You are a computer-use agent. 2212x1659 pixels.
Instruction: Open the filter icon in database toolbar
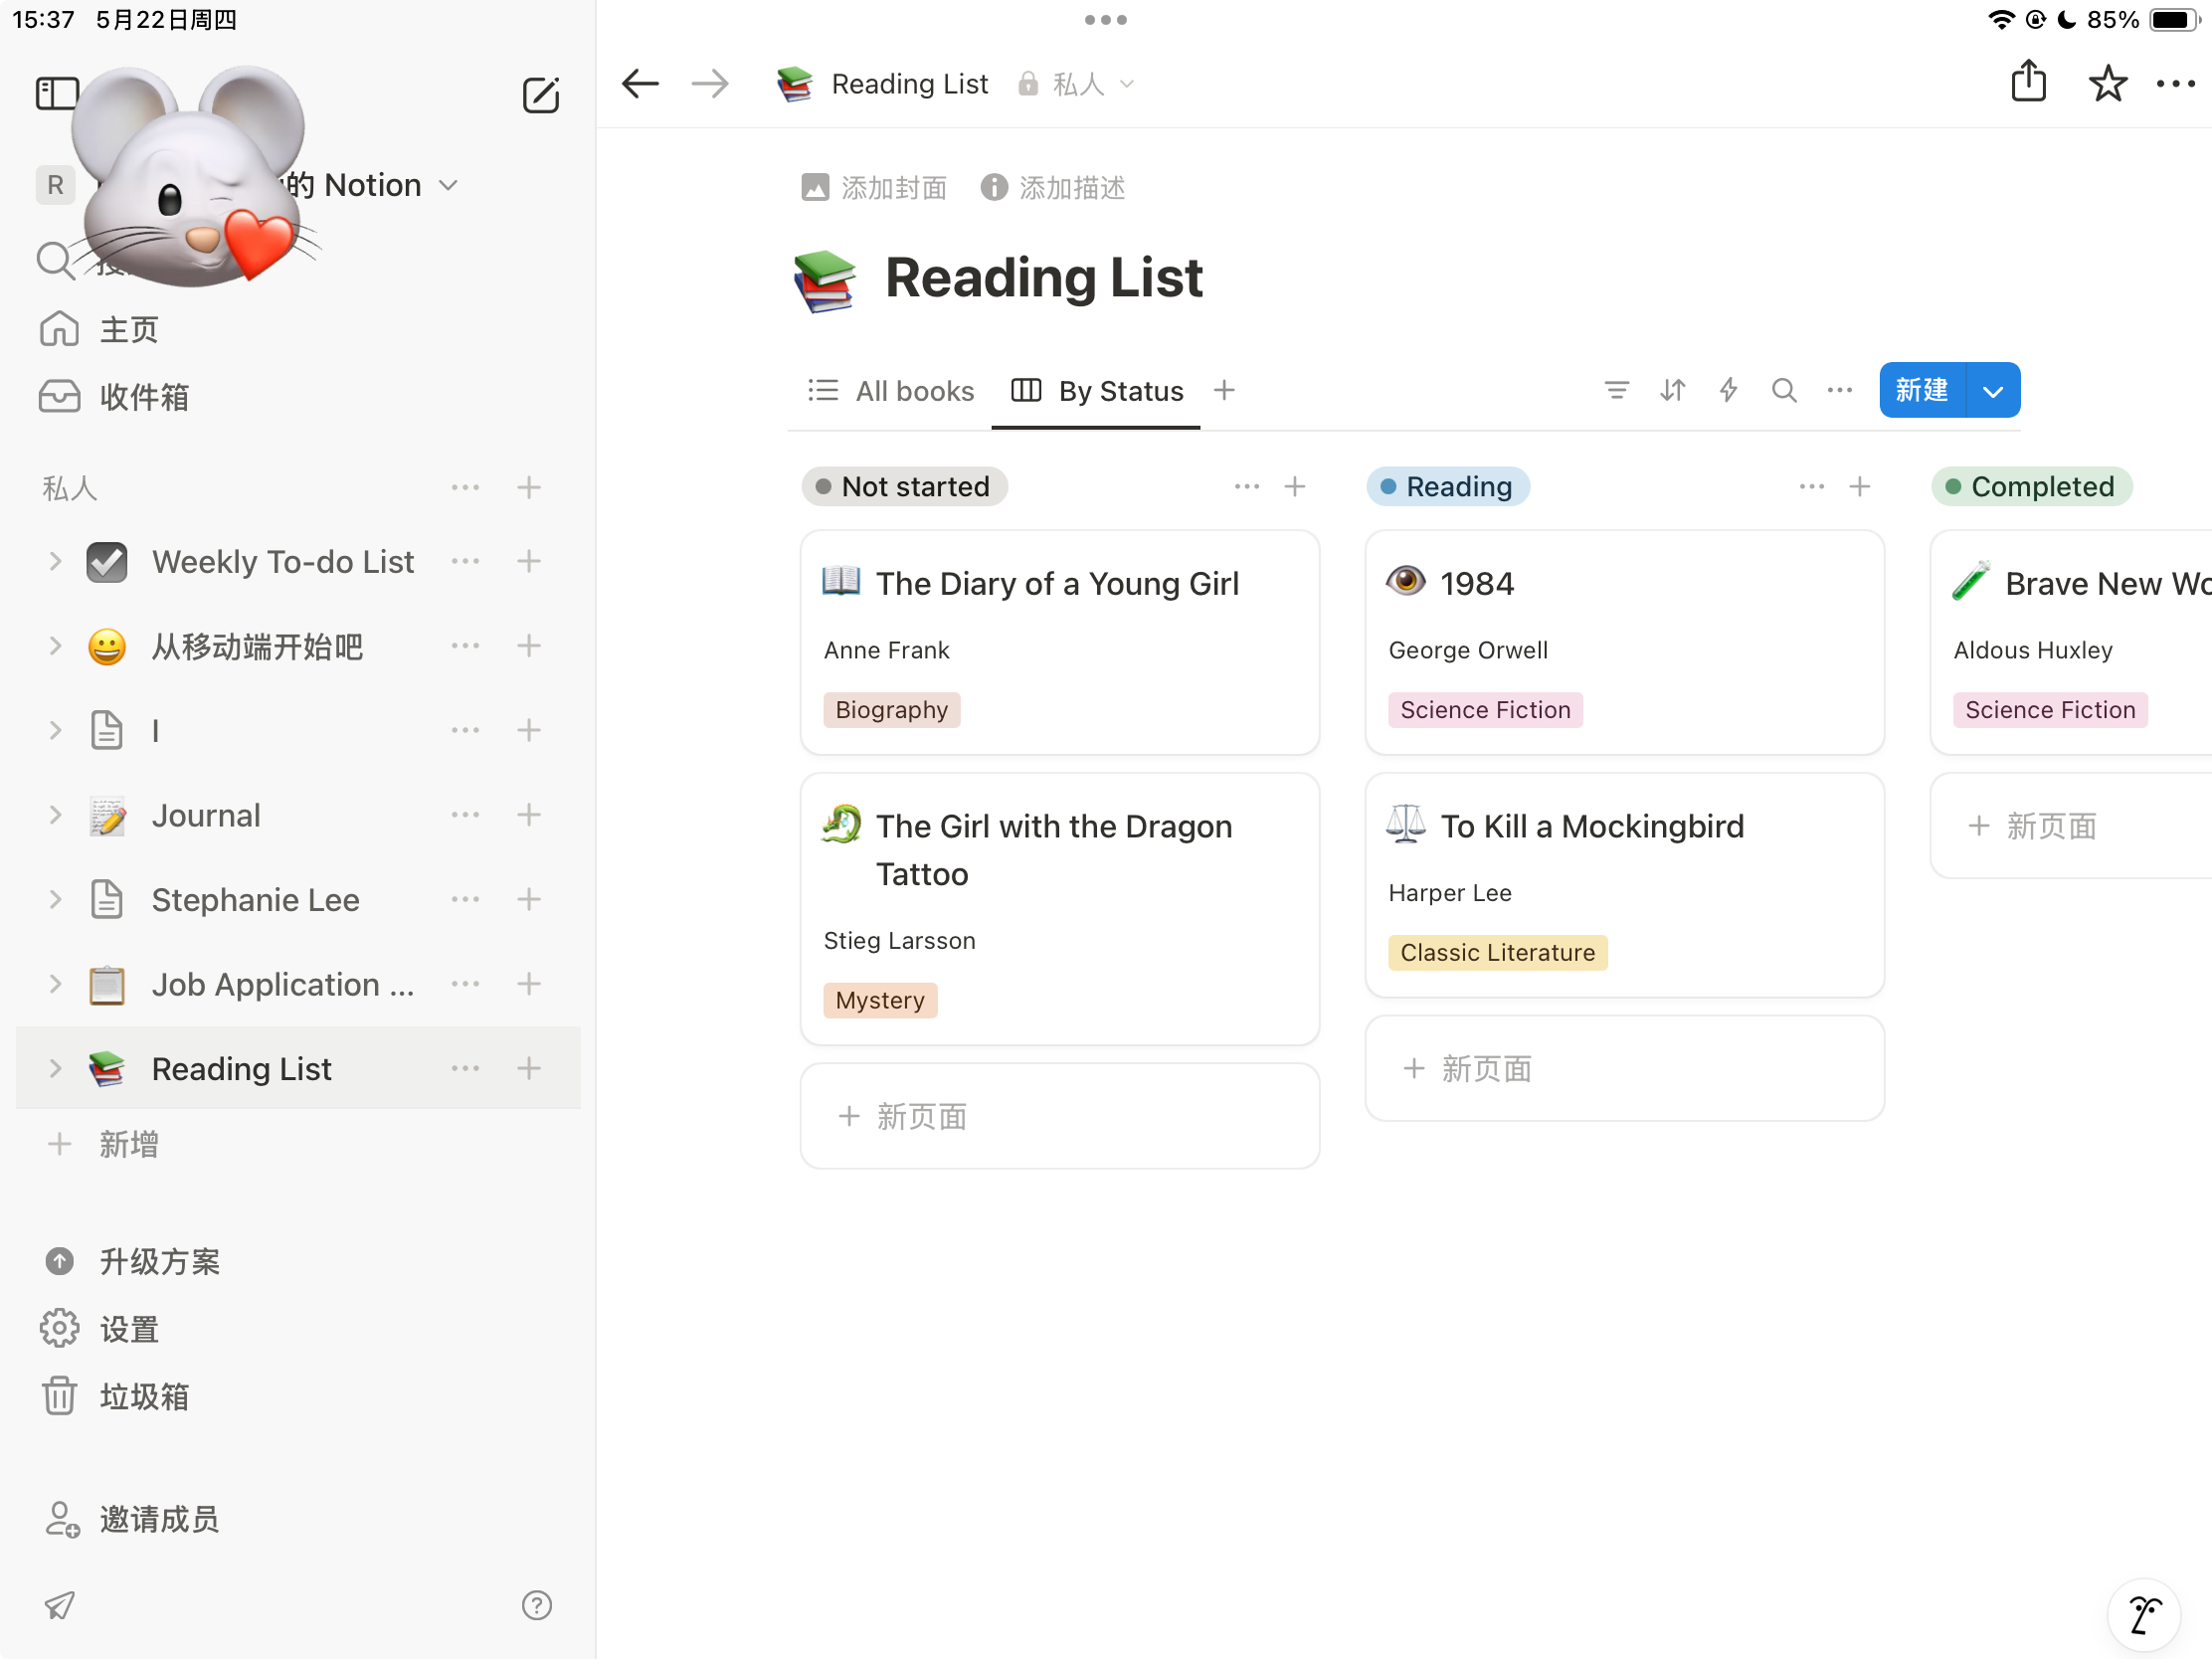[1616, 390]
